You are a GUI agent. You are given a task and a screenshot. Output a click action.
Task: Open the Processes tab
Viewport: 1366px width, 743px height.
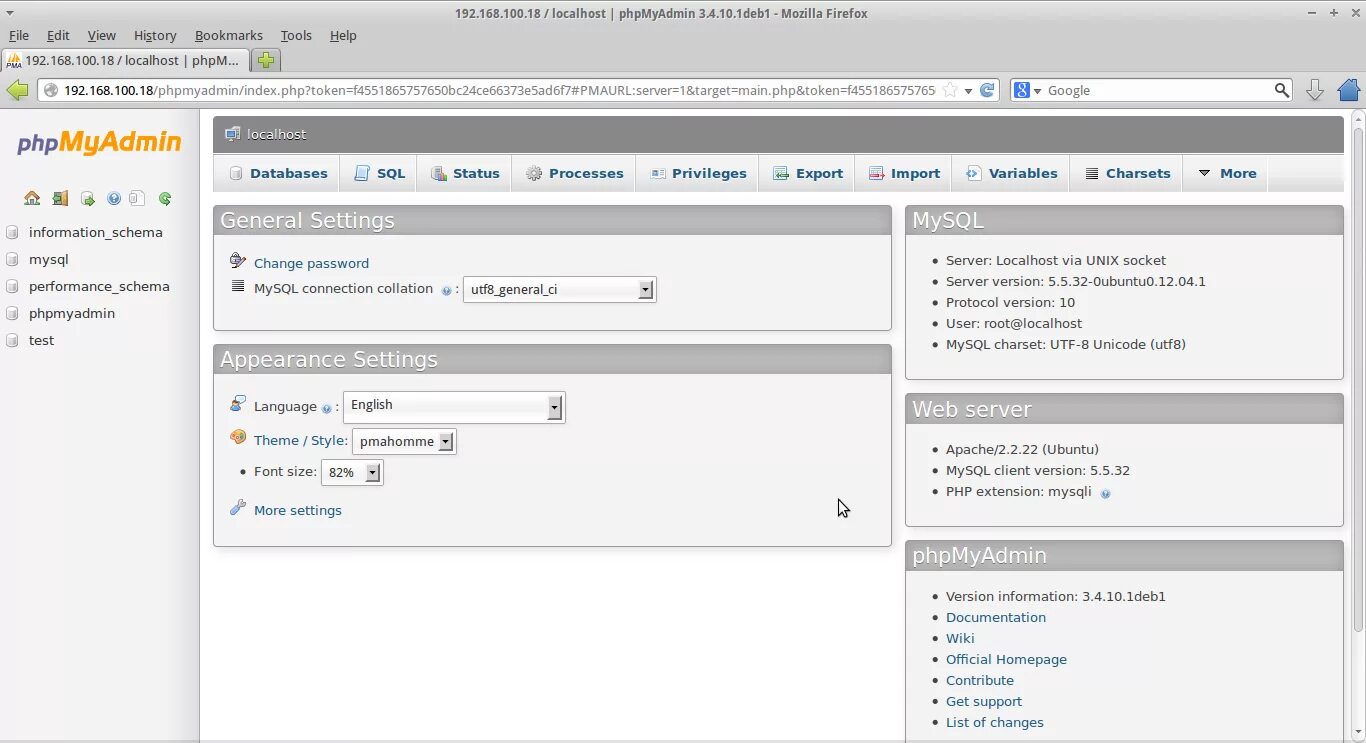(x=575, y=173)
